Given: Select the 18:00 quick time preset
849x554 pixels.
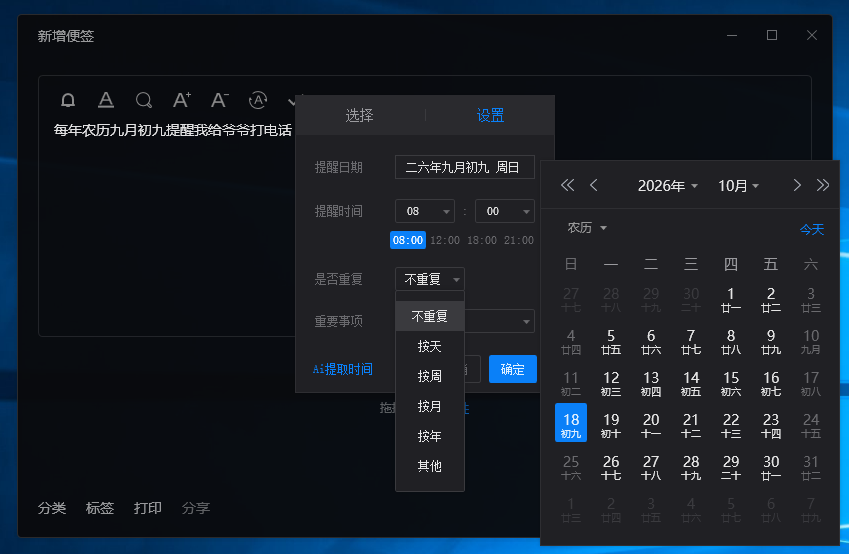Looking at the screenshot, I should (482, 240).
